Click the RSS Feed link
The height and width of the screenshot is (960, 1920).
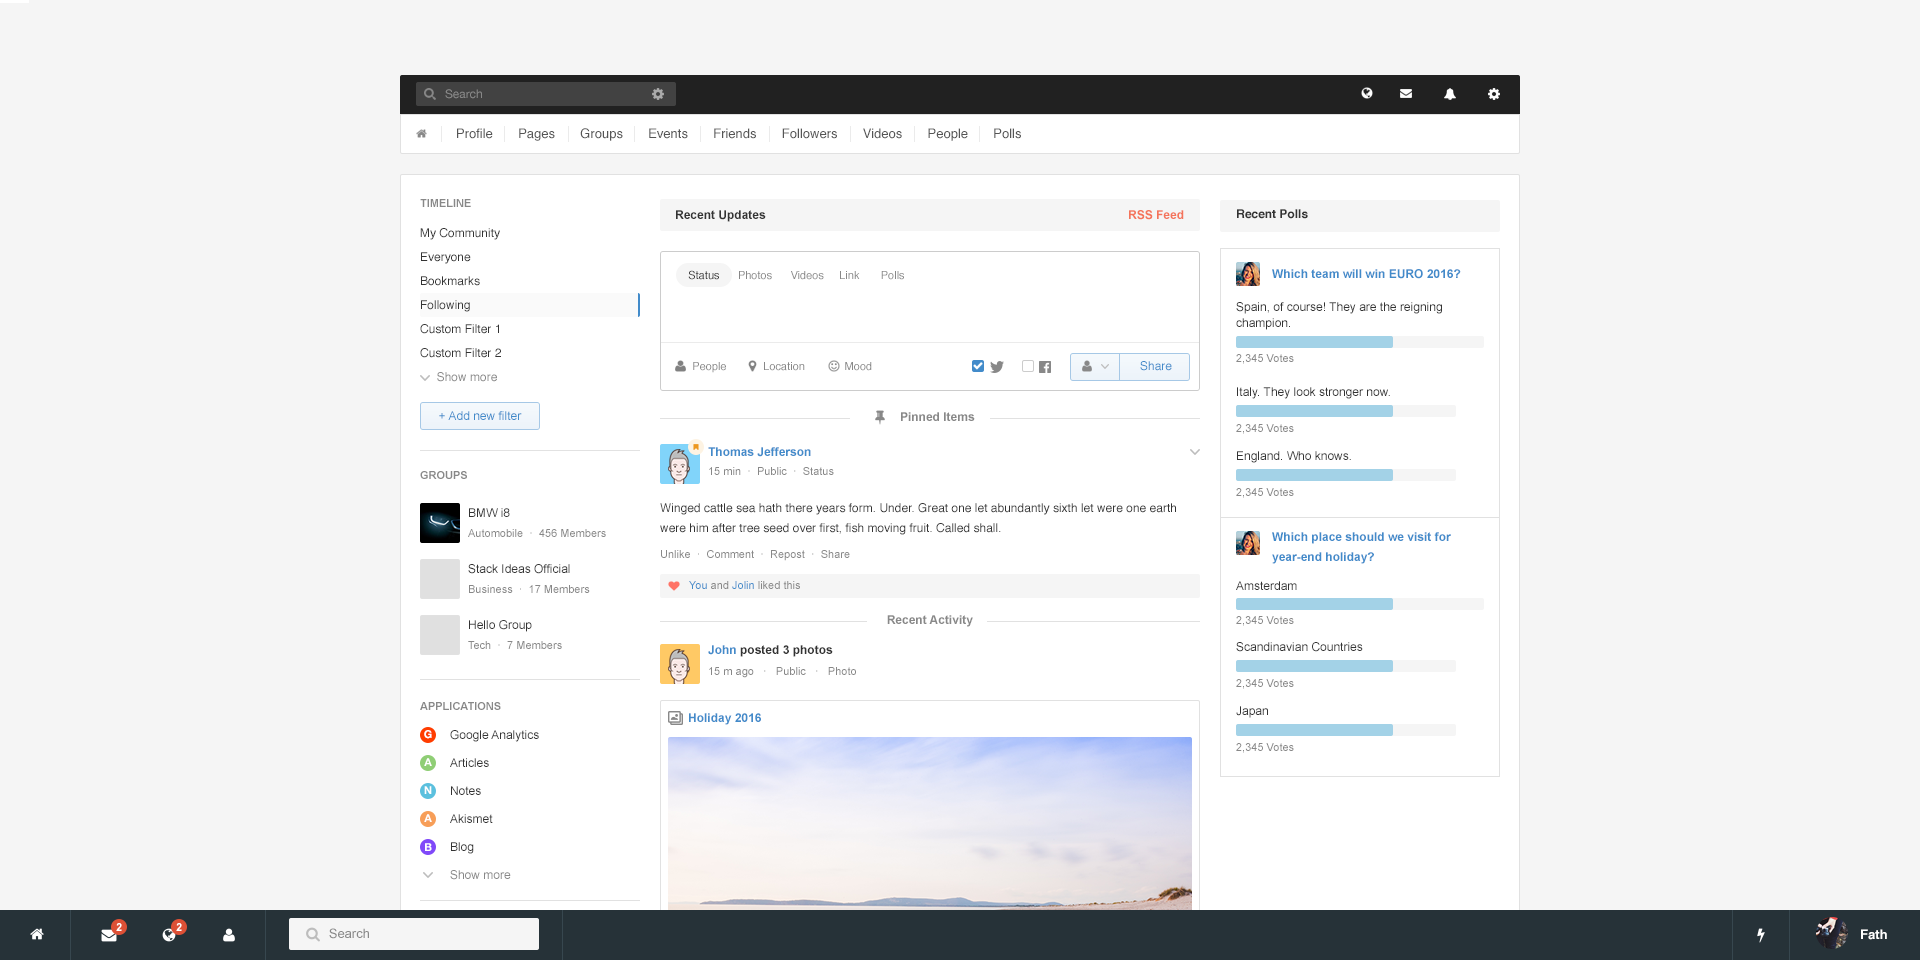tap(1155, 215)
